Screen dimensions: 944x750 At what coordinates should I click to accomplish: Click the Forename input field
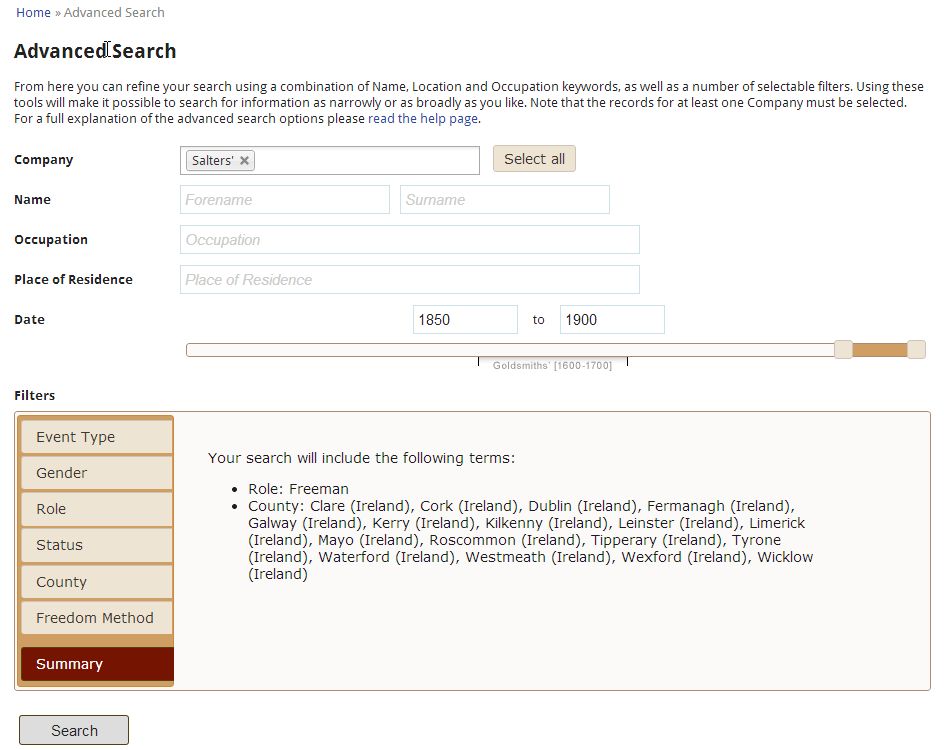285,200
